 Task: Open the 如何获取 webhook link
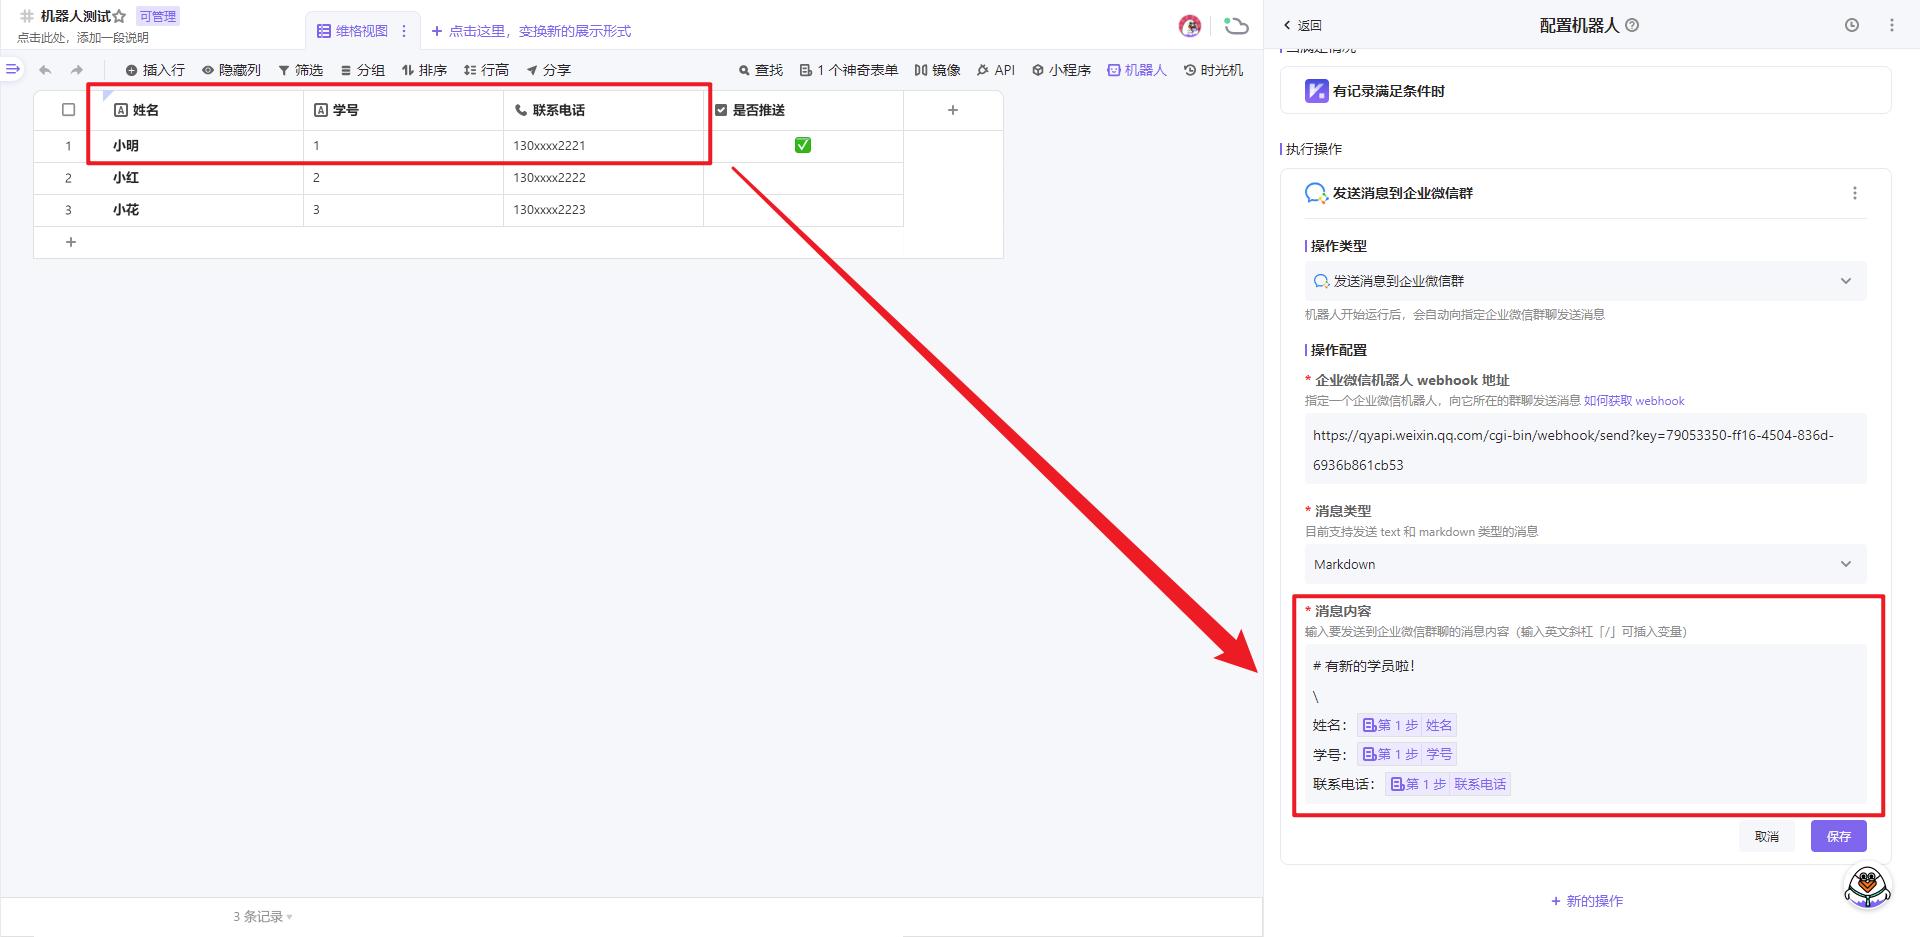[1634, 401]
